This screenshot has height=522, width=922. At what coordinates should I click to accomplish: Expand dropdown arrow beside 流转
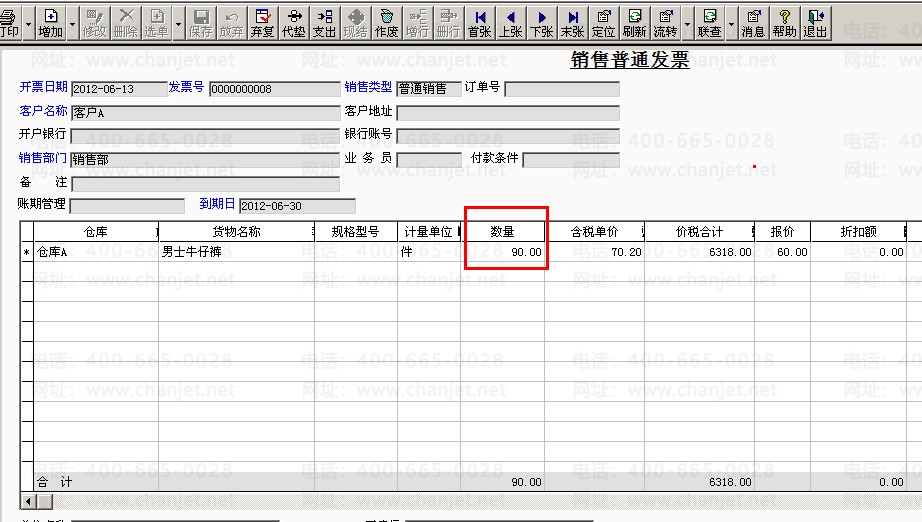tap(687, 24)
